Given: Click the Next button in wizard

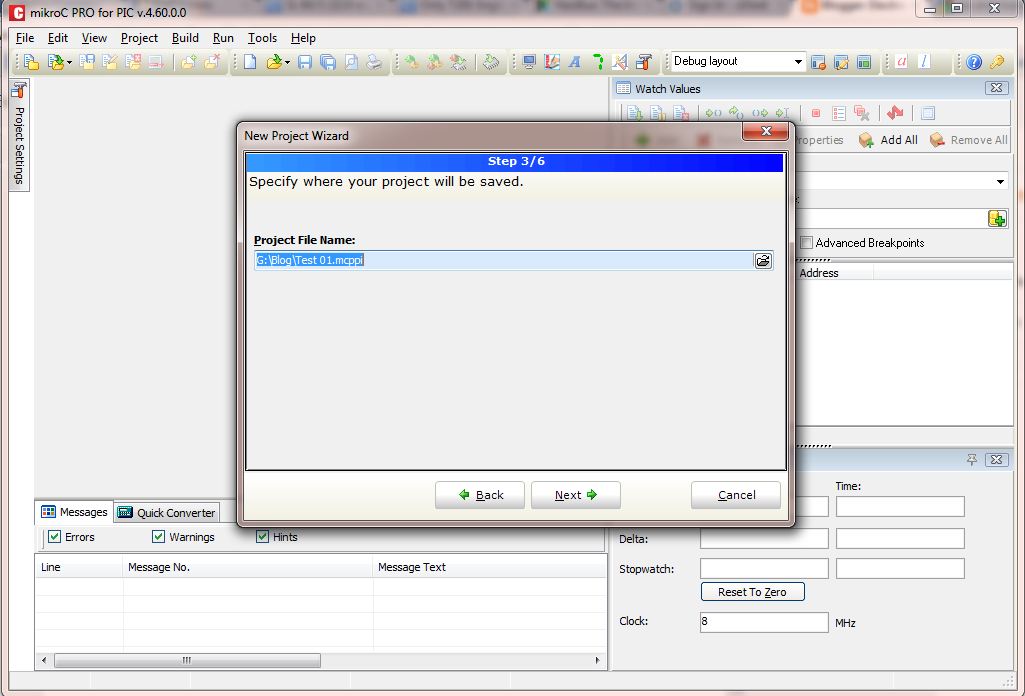Looking at the screenshot, I should pos(576,495).
